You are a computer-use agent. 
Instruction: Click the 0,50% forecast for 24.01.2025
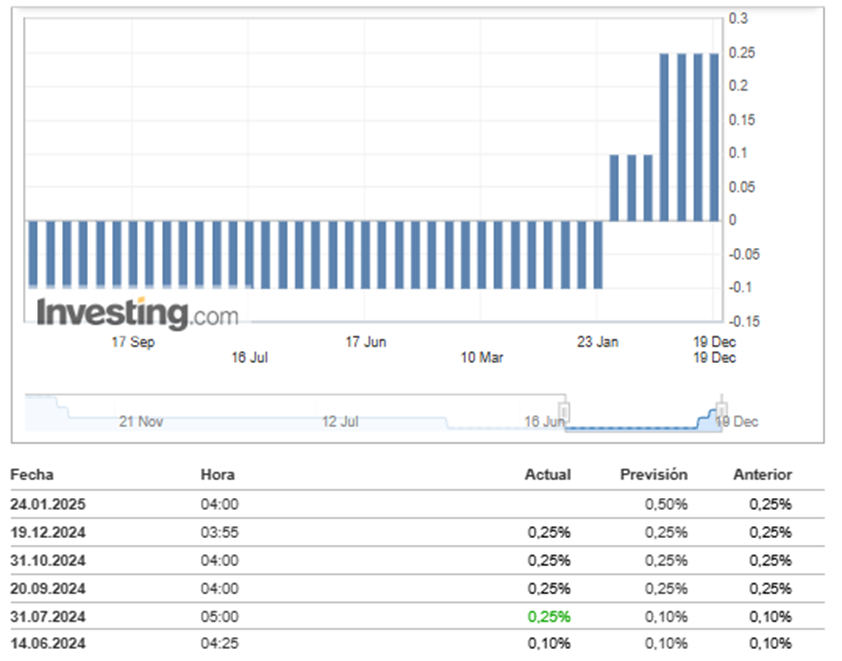pyautogui.click(x=666, y=504)
